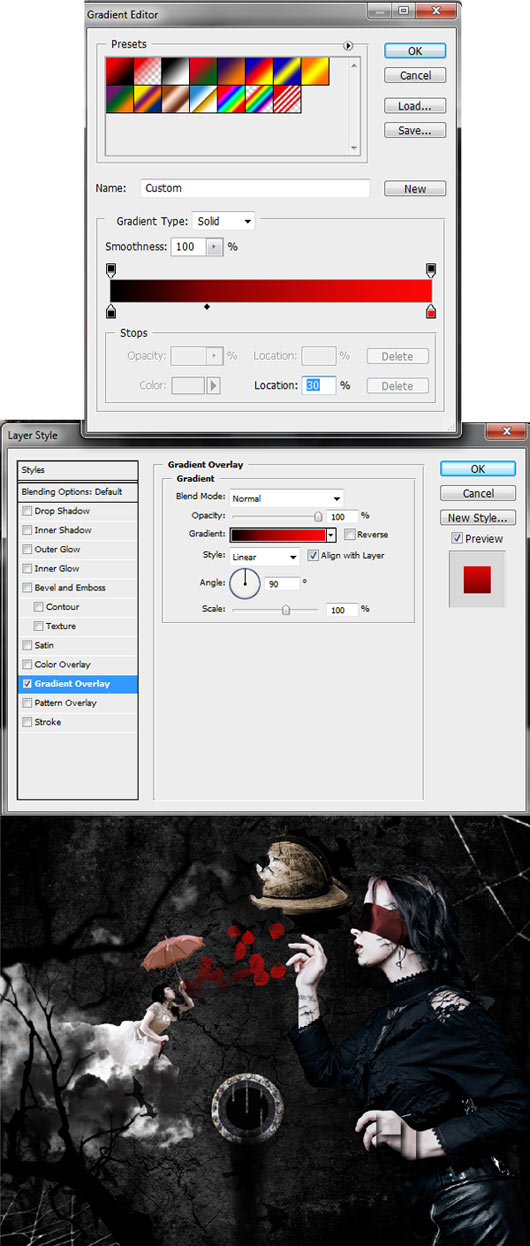Viewport: 530px width, 1246px height.
Task: Select the Black, White gradient preset
Action: coord(175,70)
